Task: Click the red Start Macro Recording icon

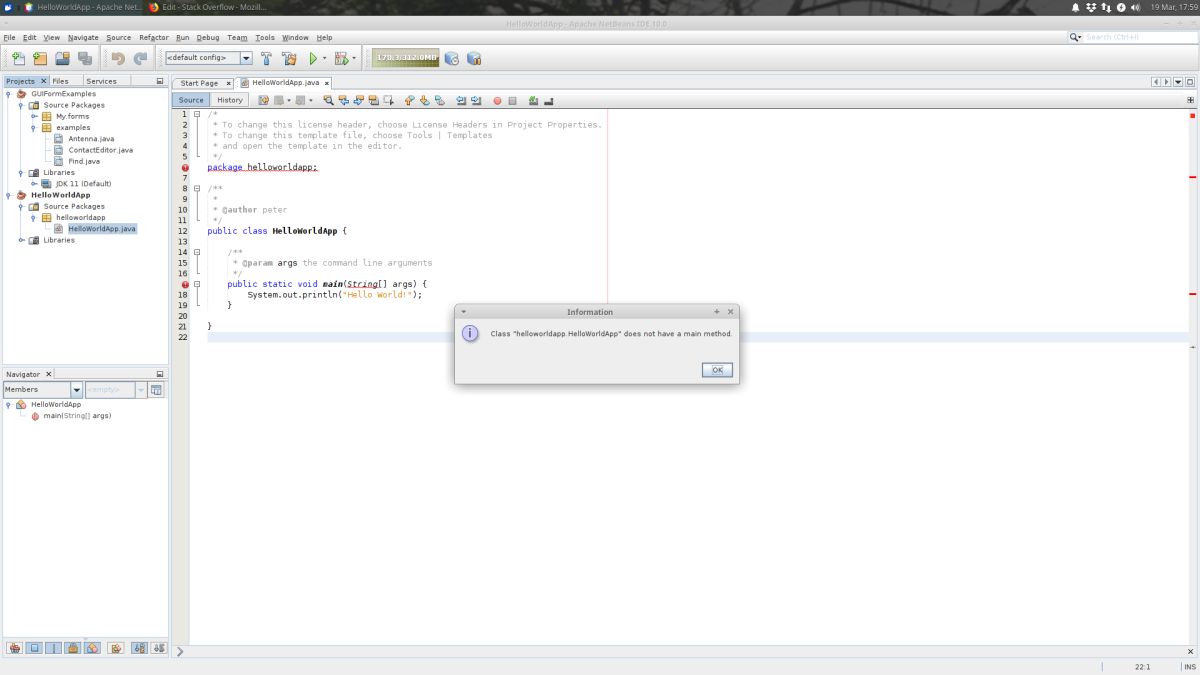Action: coord(497,100)
